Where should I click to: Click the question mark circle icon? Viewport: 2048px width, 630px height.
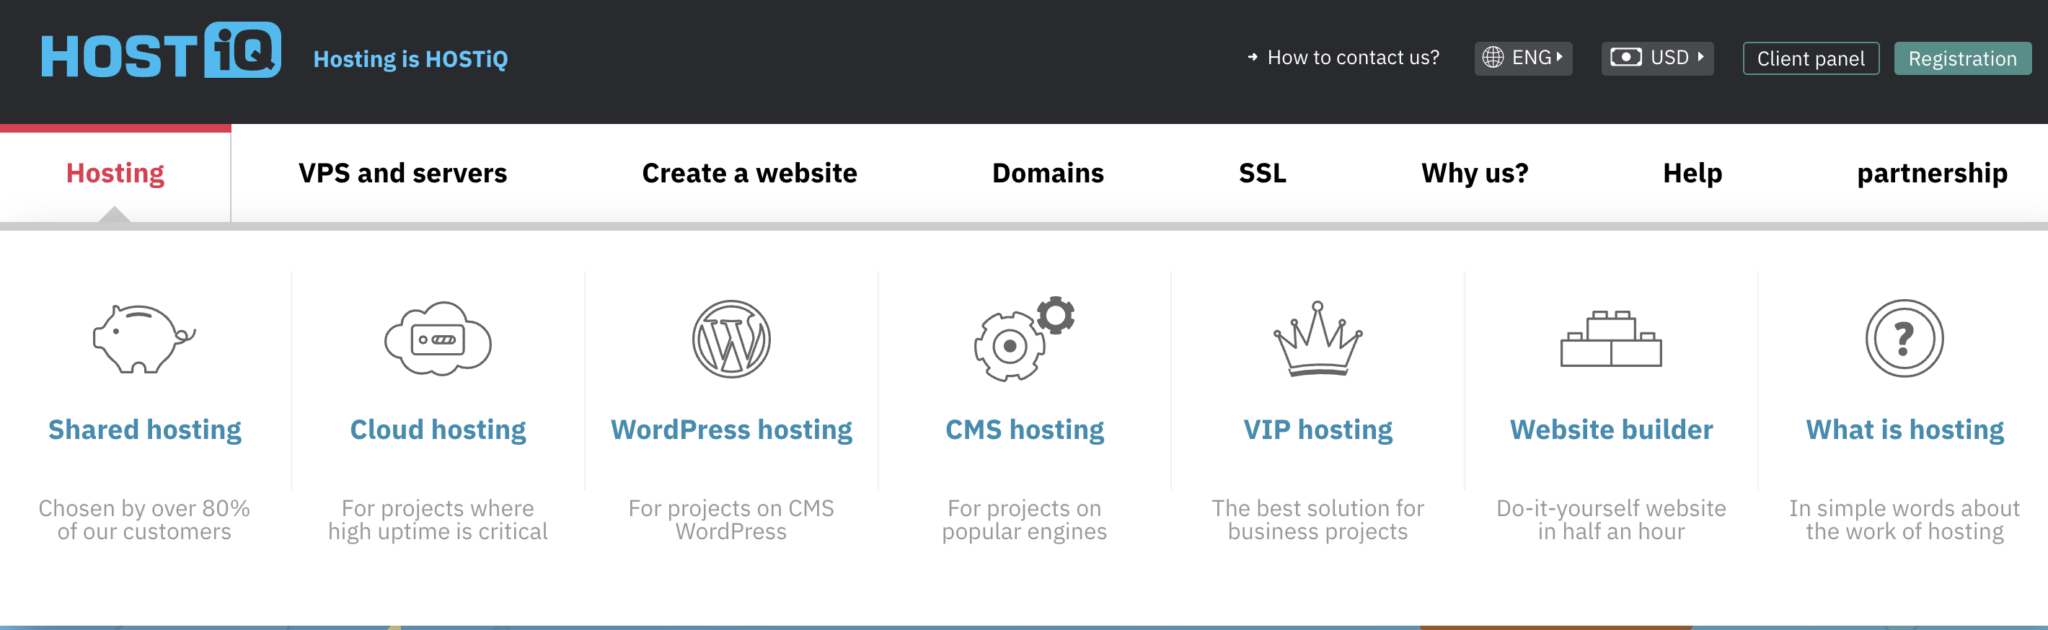pyautogui.click(x=1904, y=339)
